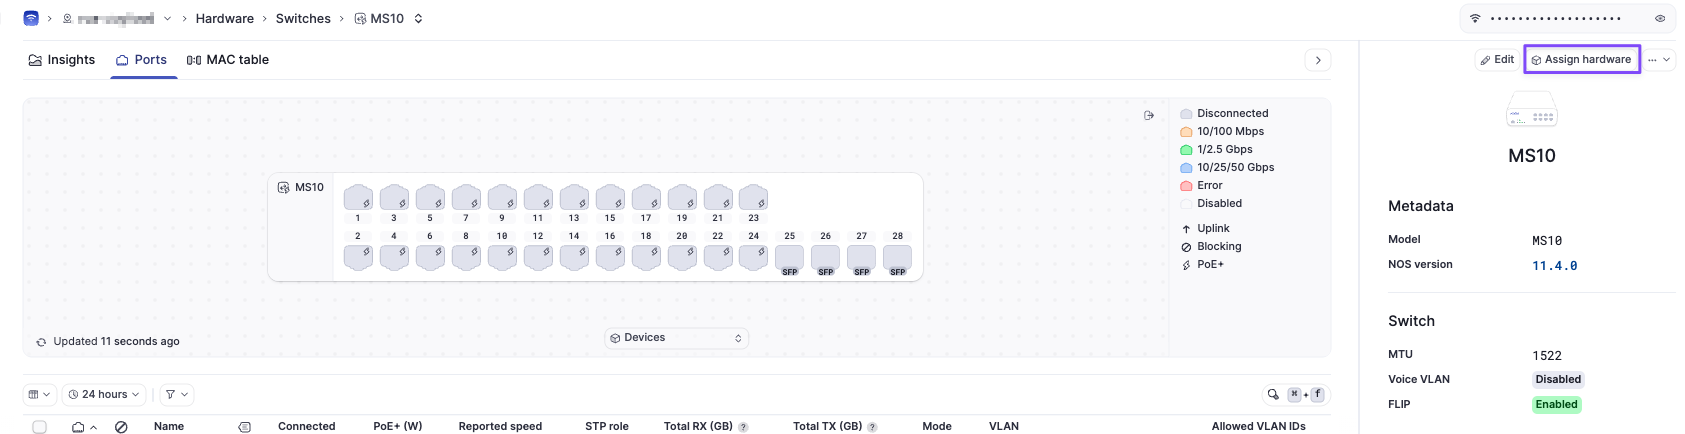Viewport: 1685px width, 434px height.
Task: Open the more actions ellipsis menu
Action: pyautogui.click(x=1659, y=60)
